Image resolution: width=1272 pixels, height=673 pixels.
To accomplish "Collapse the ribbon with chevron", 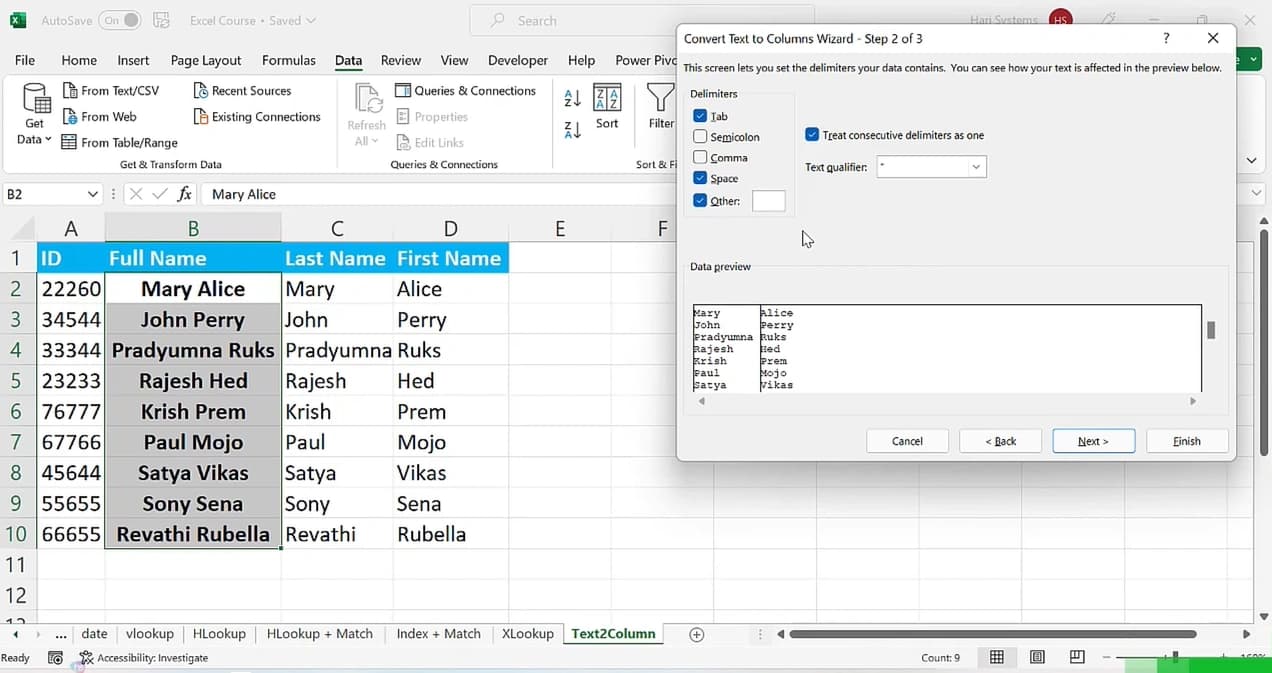I will 1251,160.
